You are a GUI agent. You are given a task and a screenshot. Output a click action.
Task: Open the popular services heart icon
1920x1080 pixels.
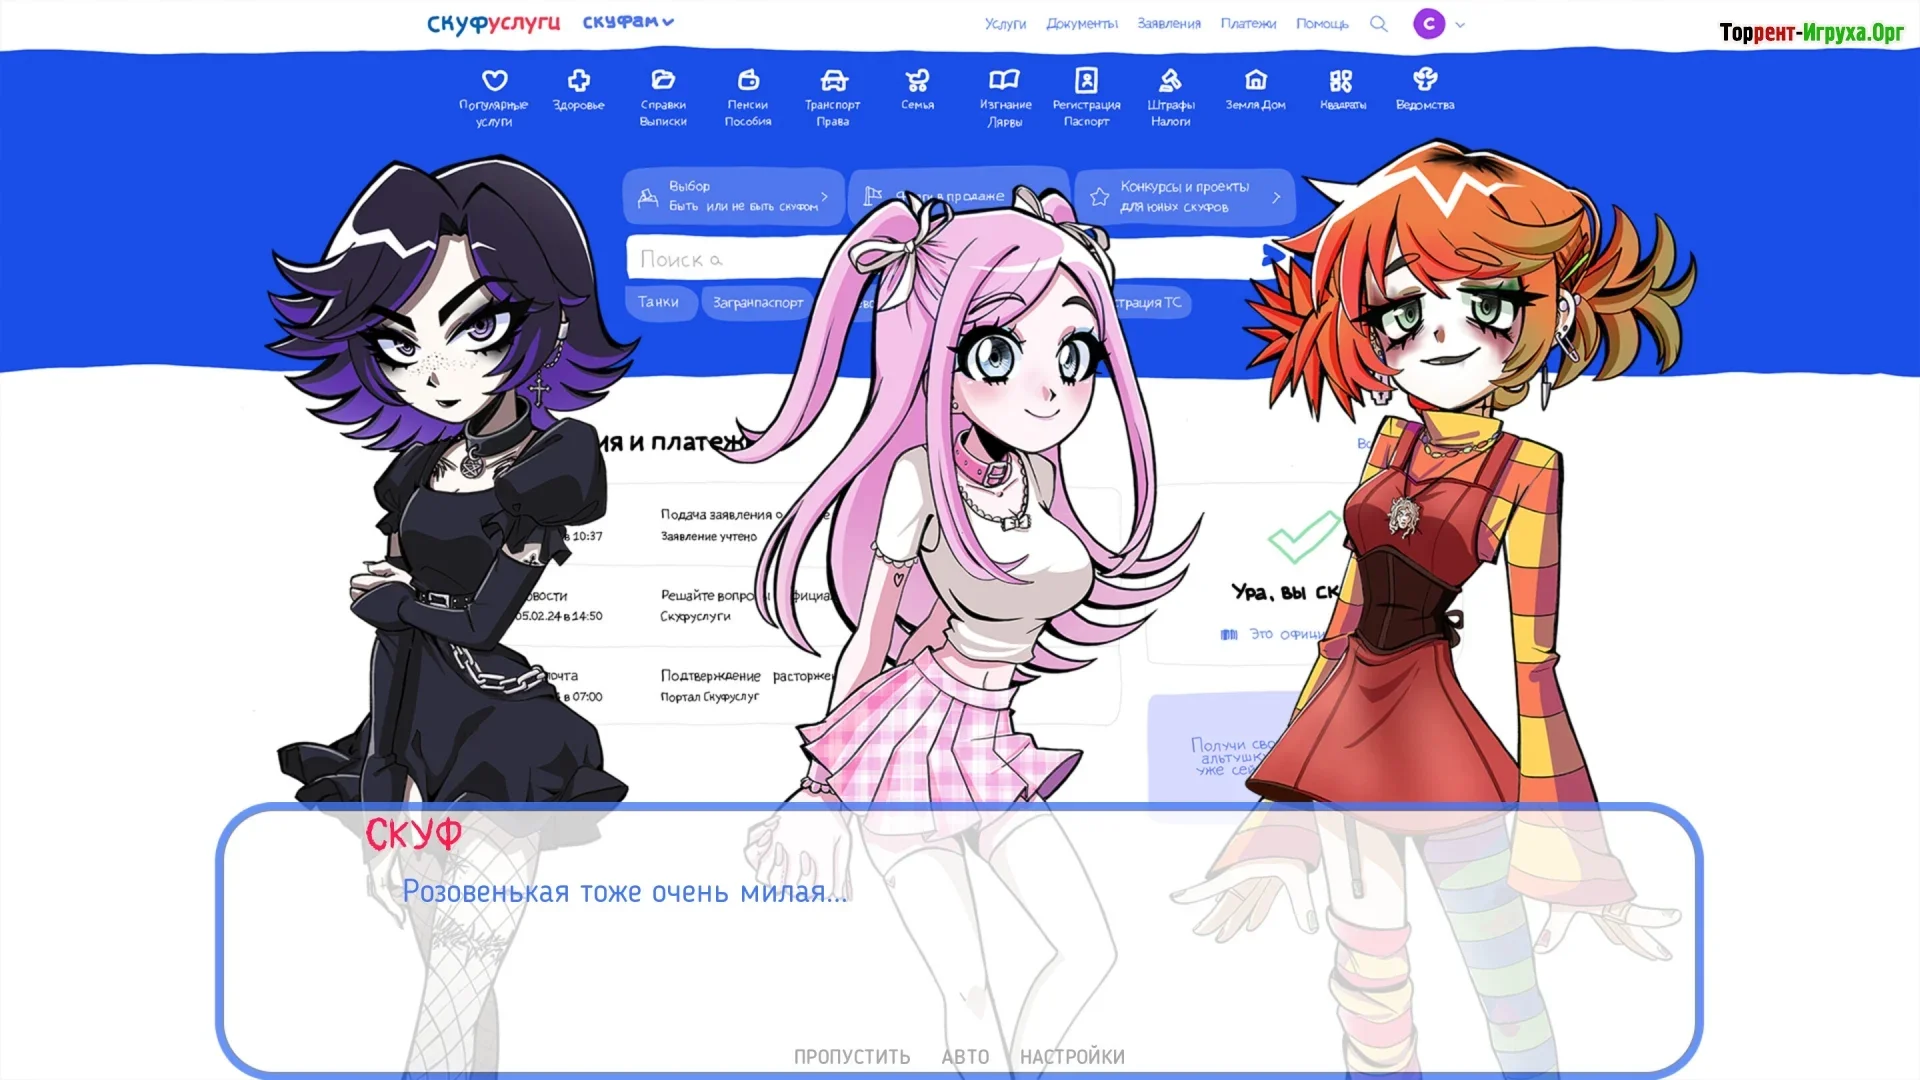click(494, 80)
